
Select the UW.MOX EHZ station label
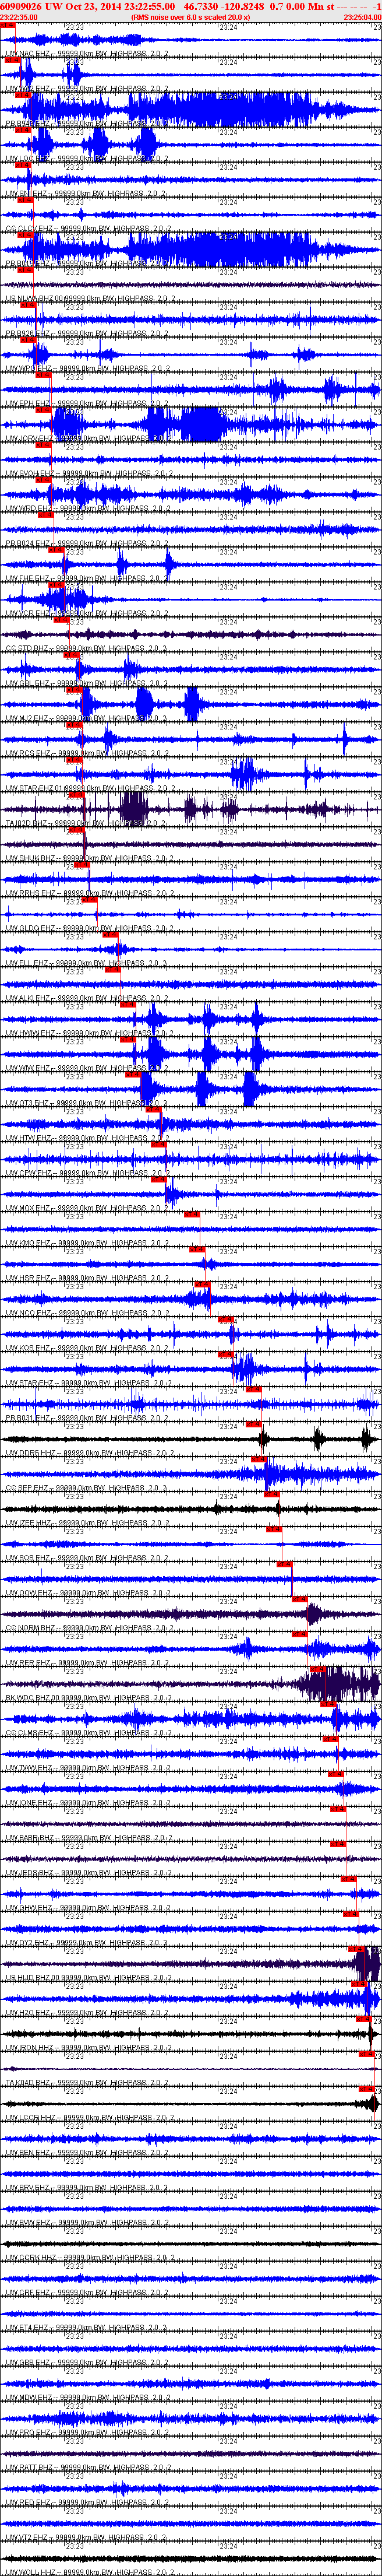(87, 1208)
